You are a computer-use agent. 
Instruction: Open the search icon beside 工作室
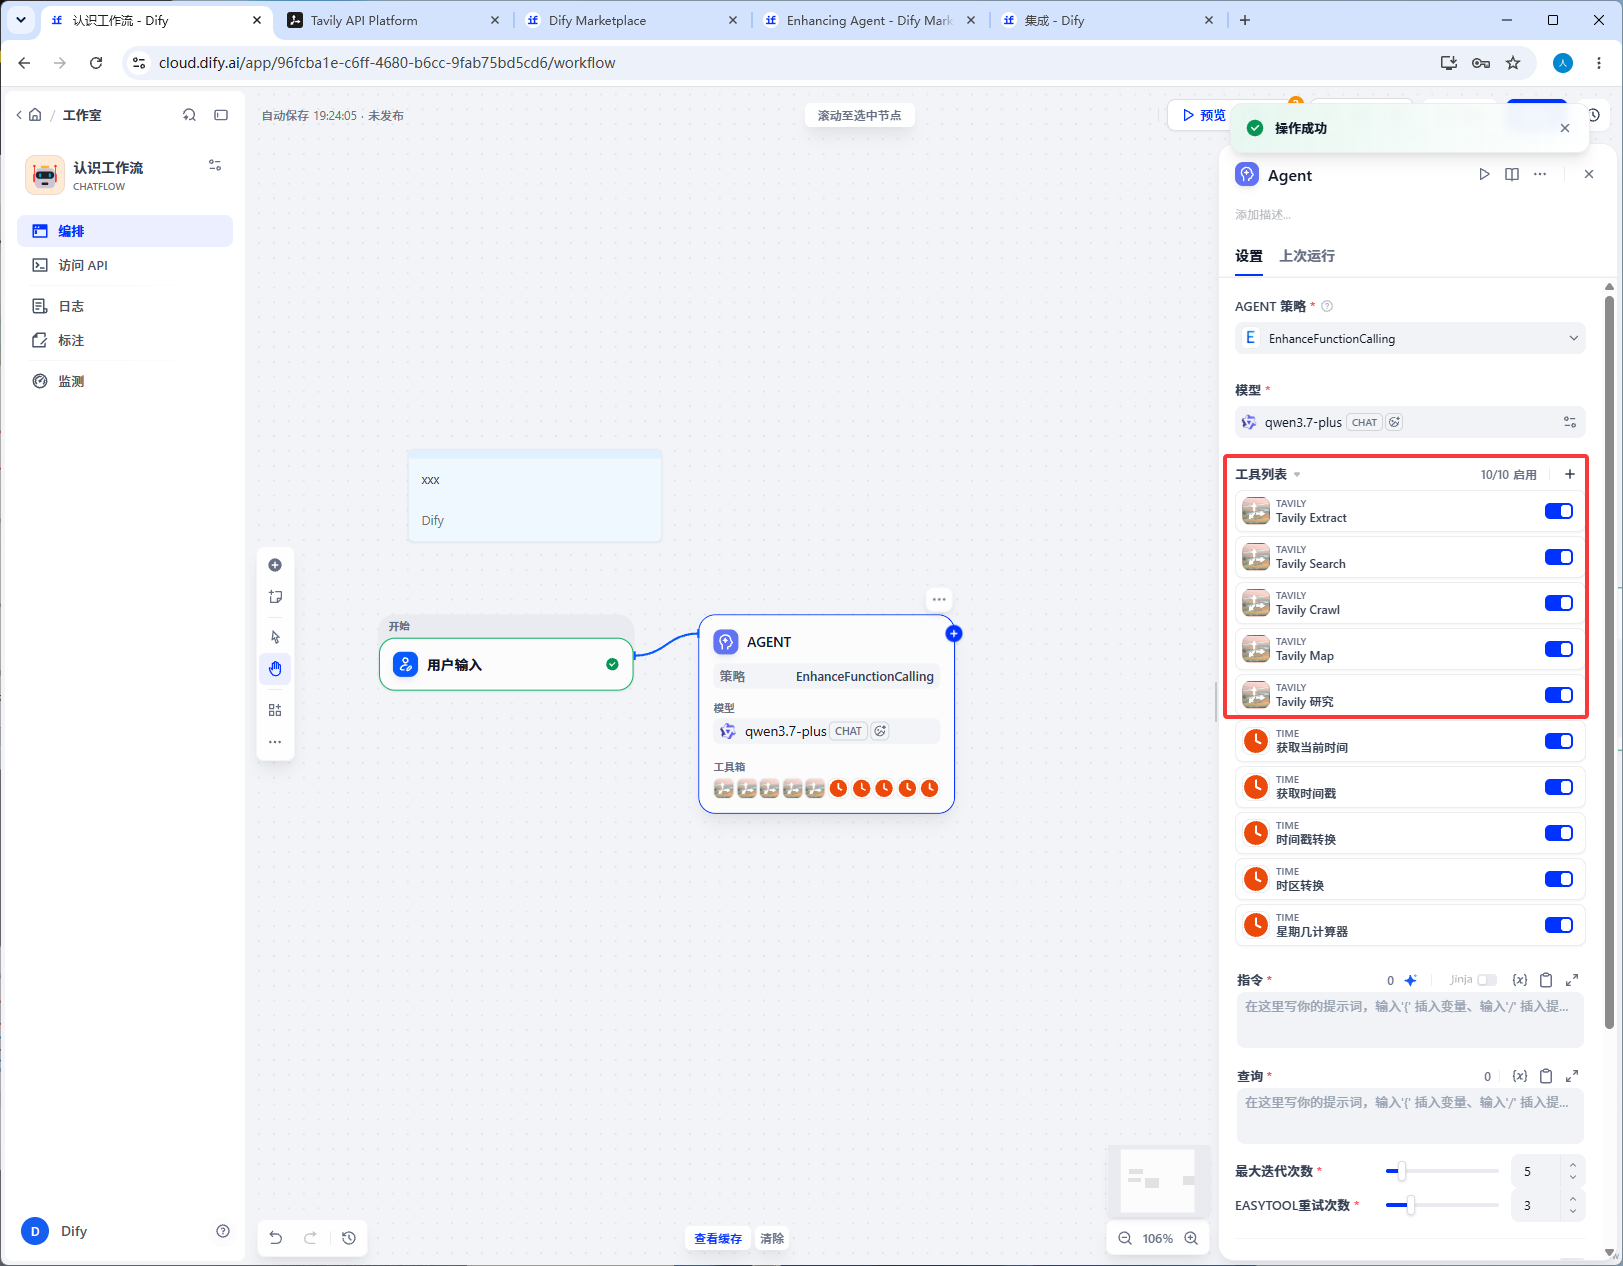click(x=189, y=115)
